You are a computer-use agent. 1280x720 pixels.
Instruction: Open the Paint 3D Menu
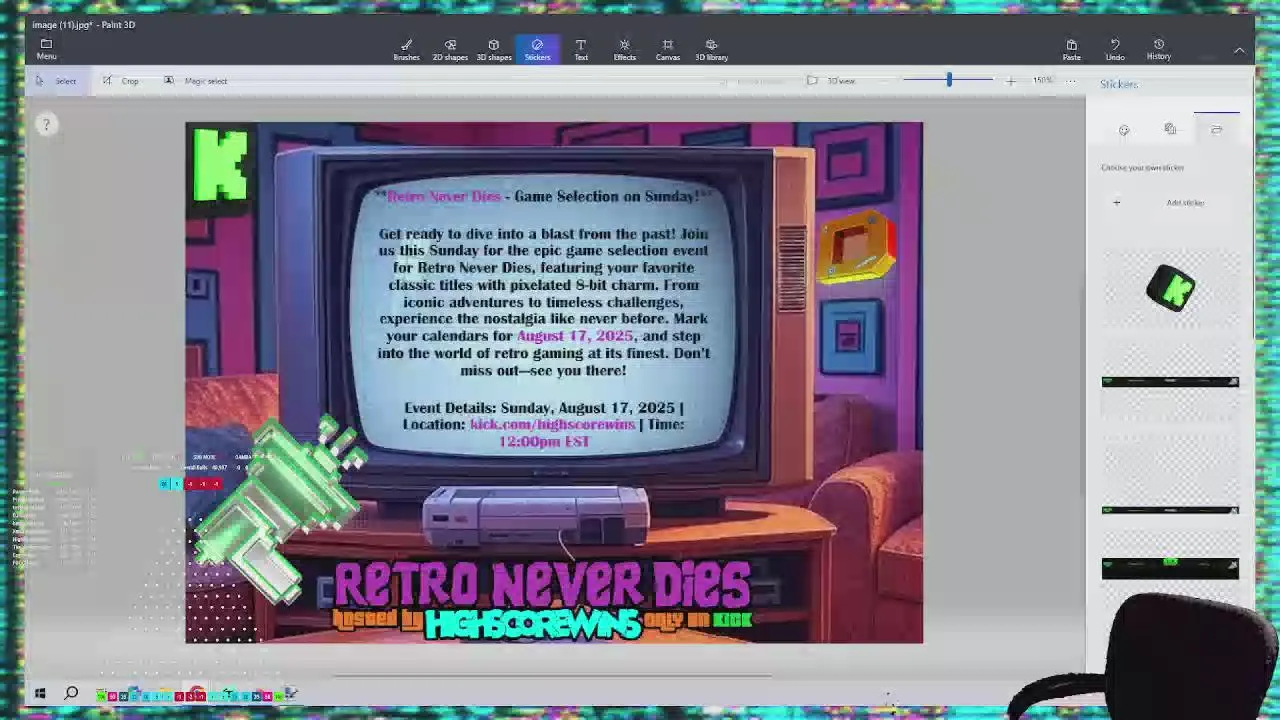[x=46, y=49]
